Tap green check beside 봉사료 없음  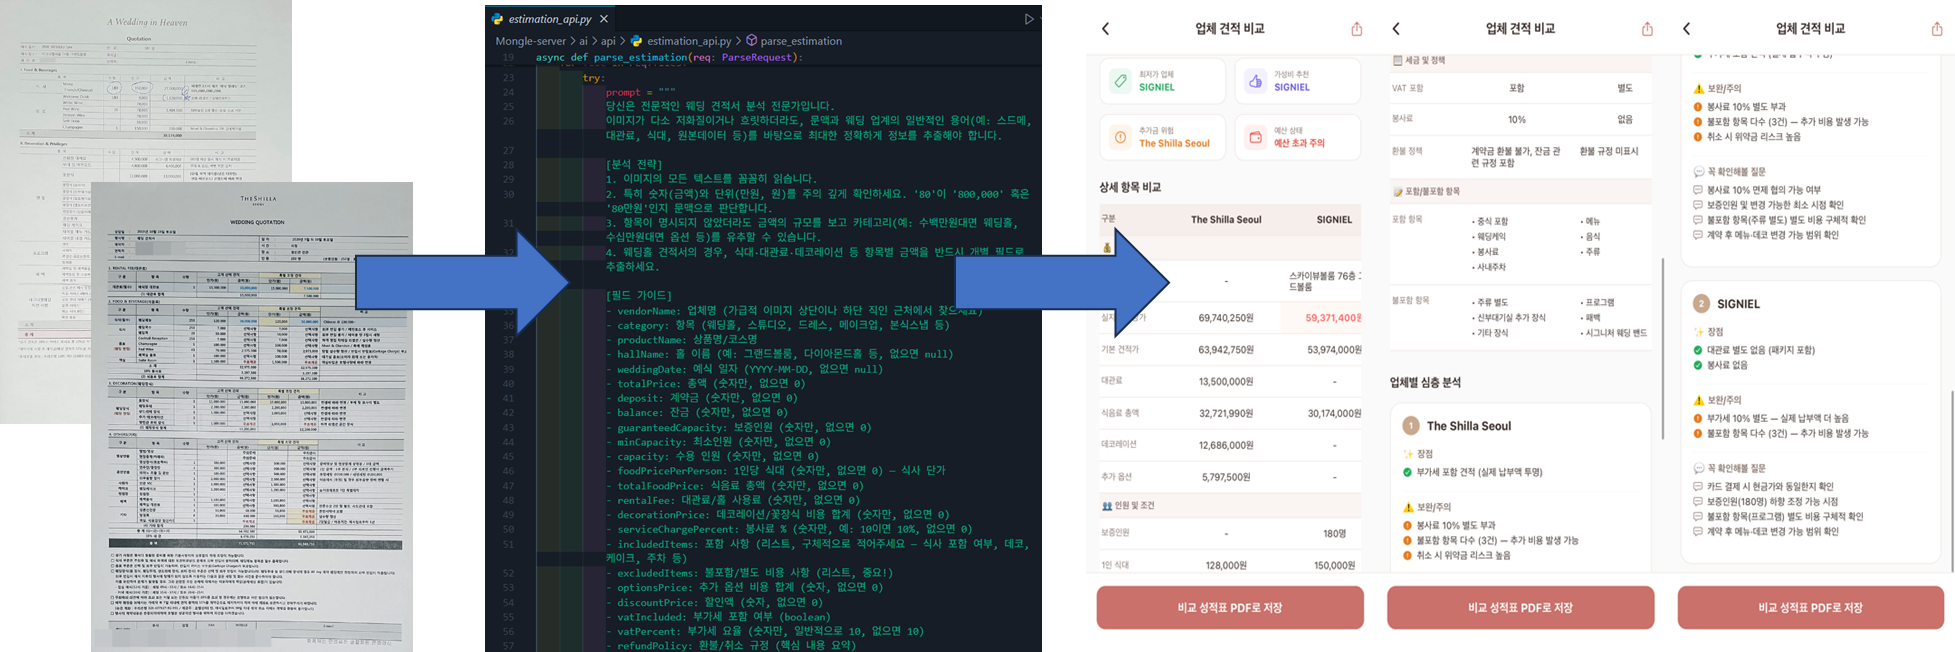pos(1698,365)
